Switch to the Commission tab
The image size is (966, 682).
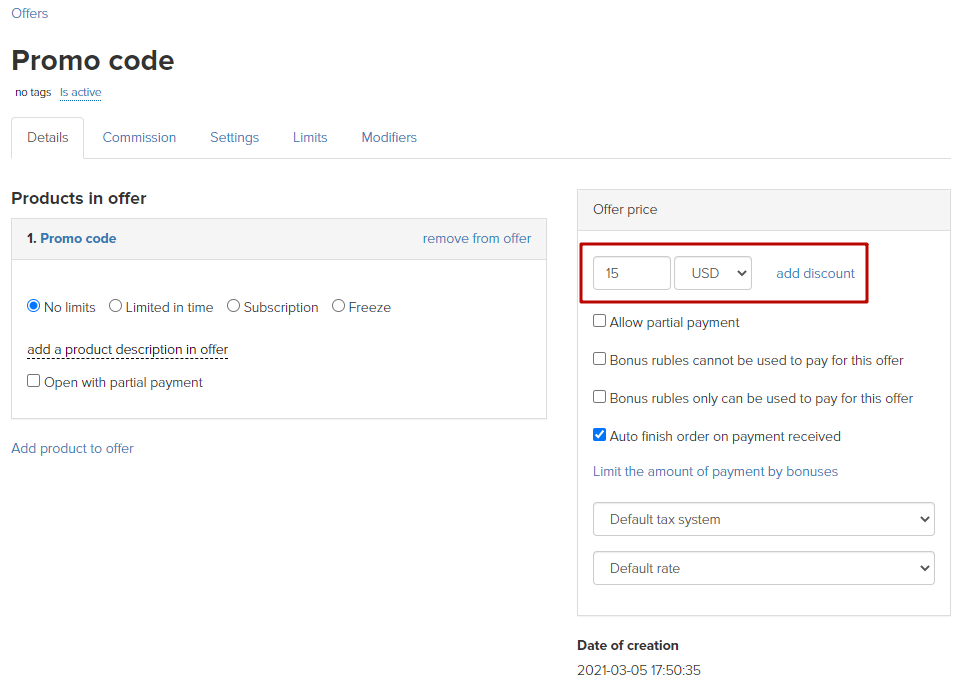pos(139,137)
